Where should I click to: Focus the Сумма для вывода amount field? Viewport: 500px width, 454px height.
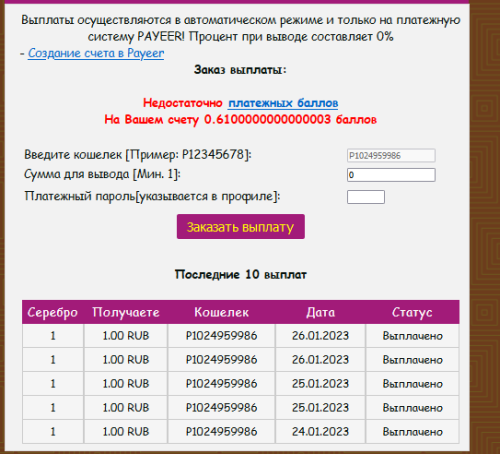point(391,175)
